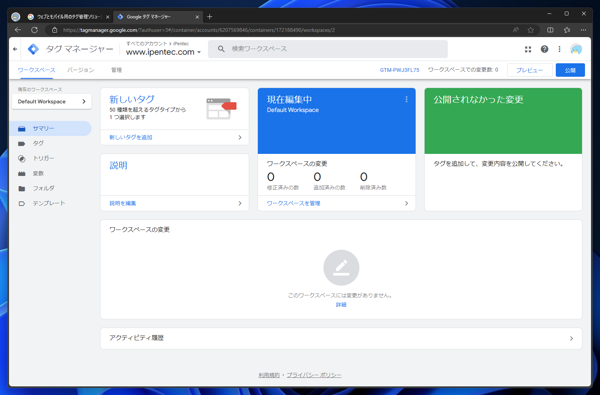Go back with the arrow beside Tag Manager logo
Viewport: 600px width, 395px height.
click(x=15, y=49)
